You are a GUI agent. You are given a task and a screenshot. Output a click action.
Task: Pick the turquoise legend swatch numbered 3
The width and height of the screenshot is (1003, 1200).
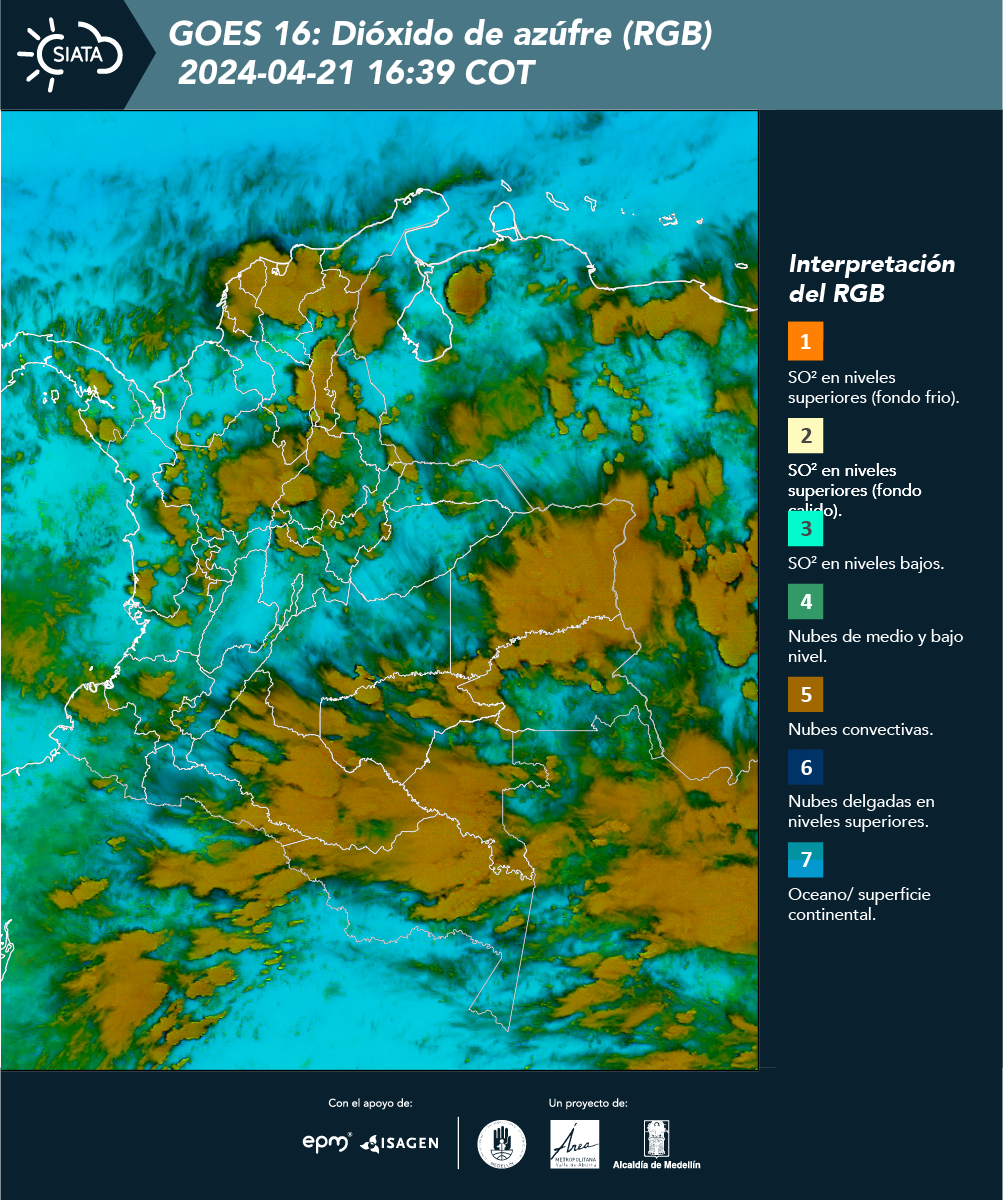point(805,528)
